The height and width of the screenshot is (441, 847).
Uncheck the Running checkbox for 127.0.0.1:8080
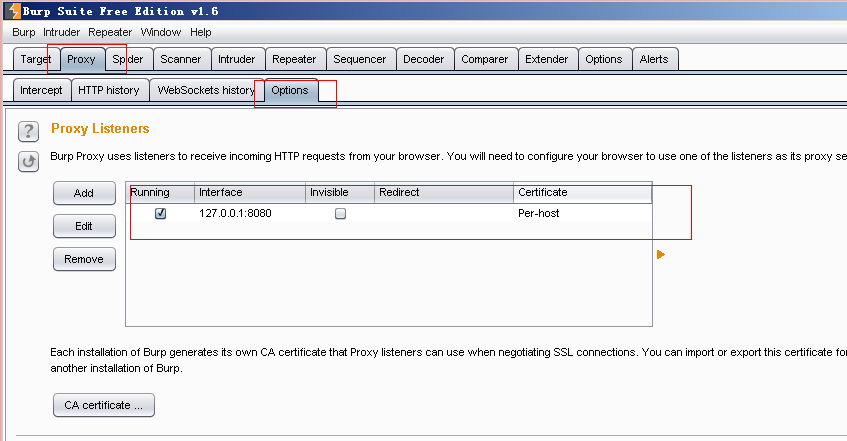pos(160,213)
